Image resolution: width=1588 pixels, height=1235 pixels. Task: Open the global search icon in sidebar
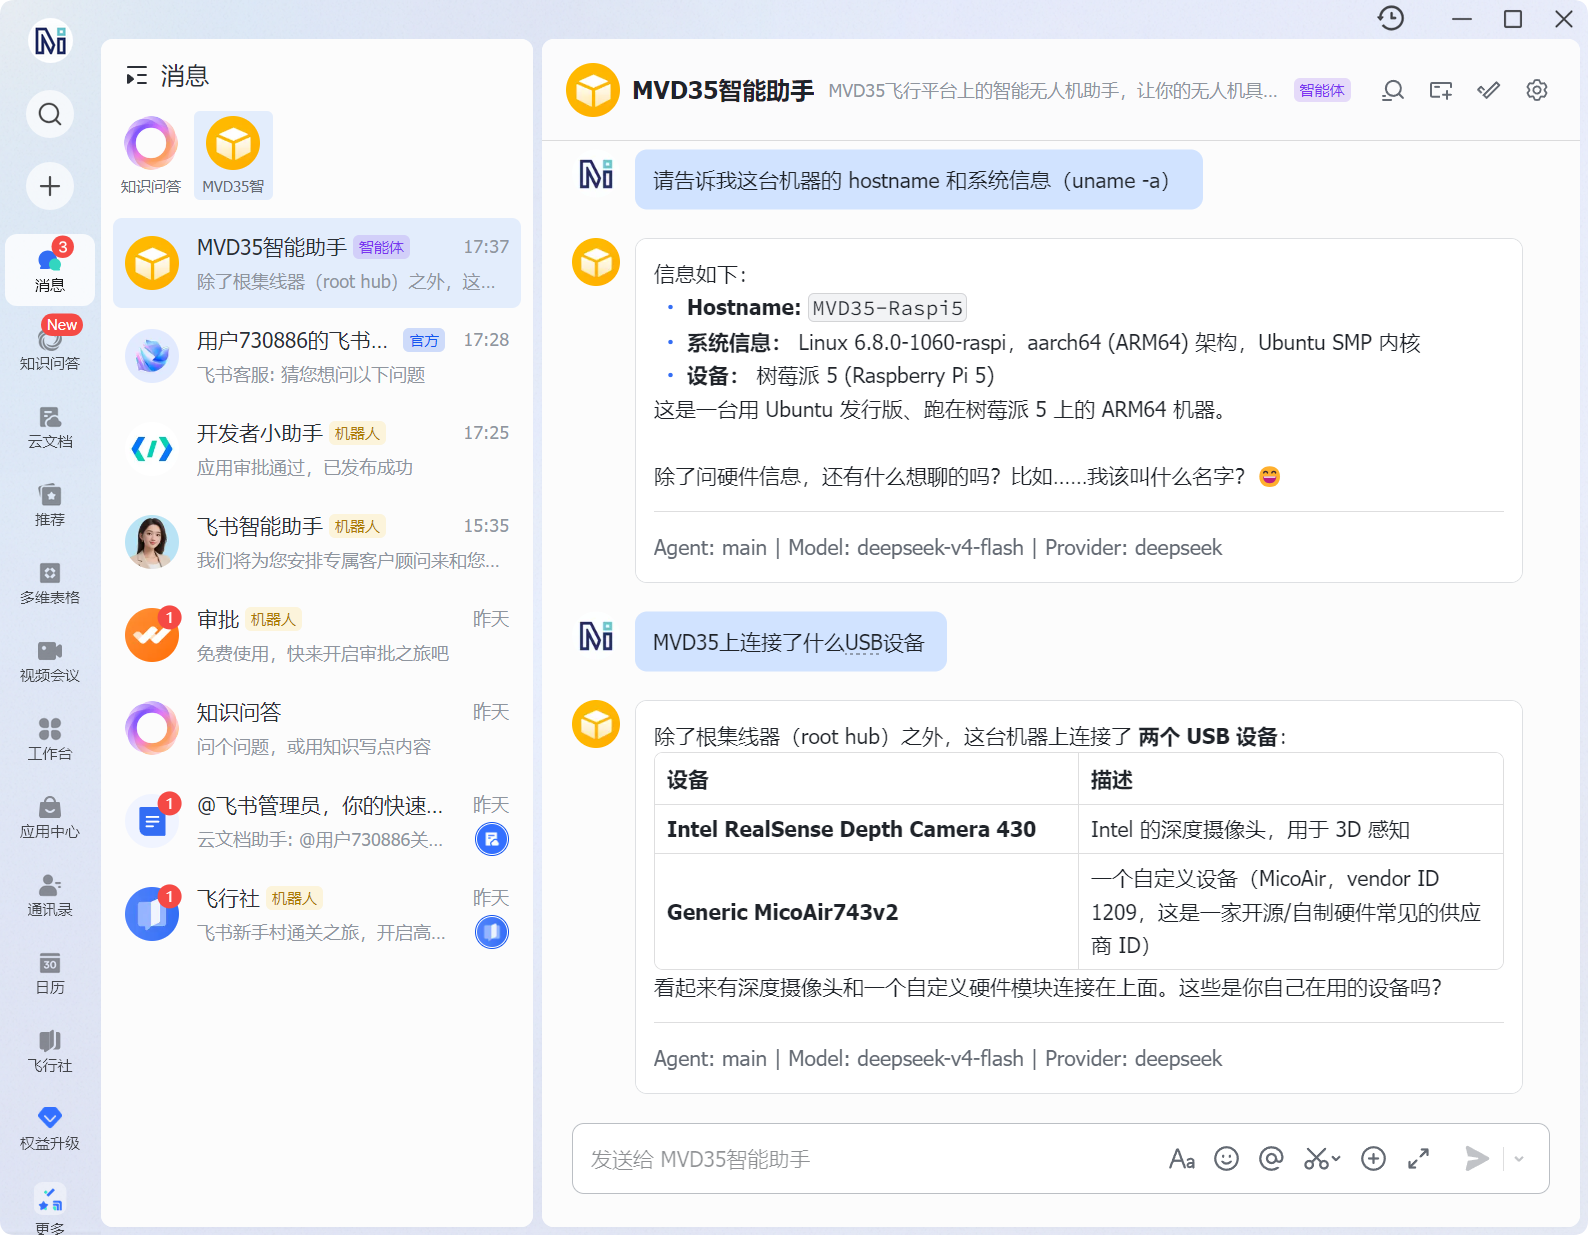tap(50, 114)
